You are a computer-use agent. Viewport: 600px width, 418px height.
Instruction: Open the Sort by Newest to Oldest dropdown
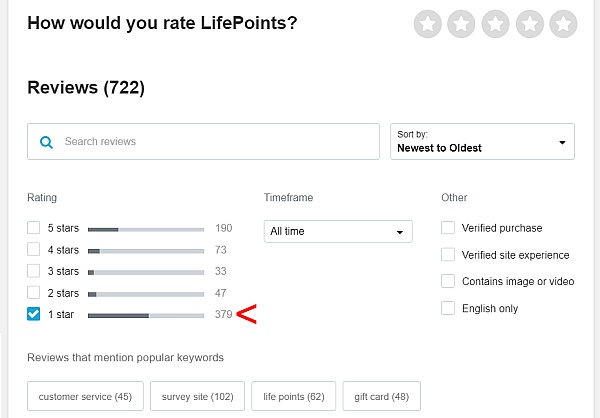coord(482,142)
